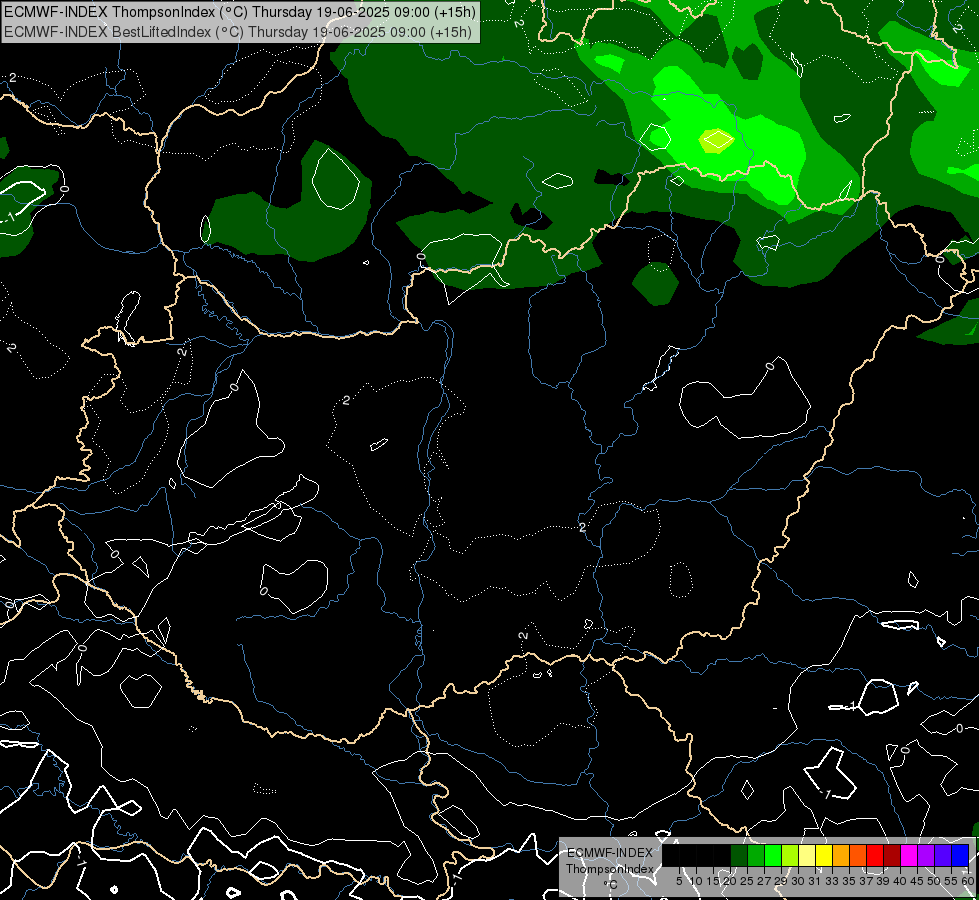Click legend tick label '39'
This screenshot has width=979, height=900.
click(883, 881)
